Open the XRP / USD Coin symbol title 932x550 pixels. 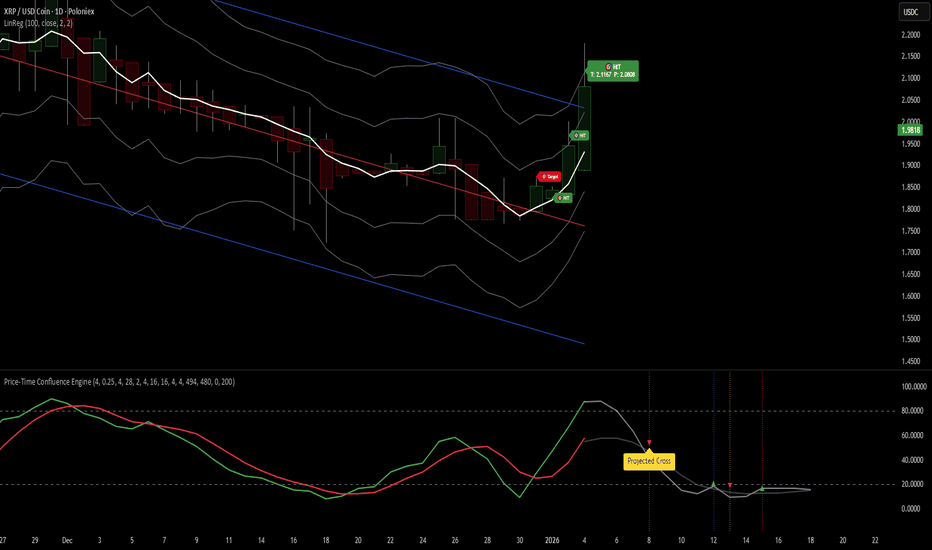click(x=49, y=11)
